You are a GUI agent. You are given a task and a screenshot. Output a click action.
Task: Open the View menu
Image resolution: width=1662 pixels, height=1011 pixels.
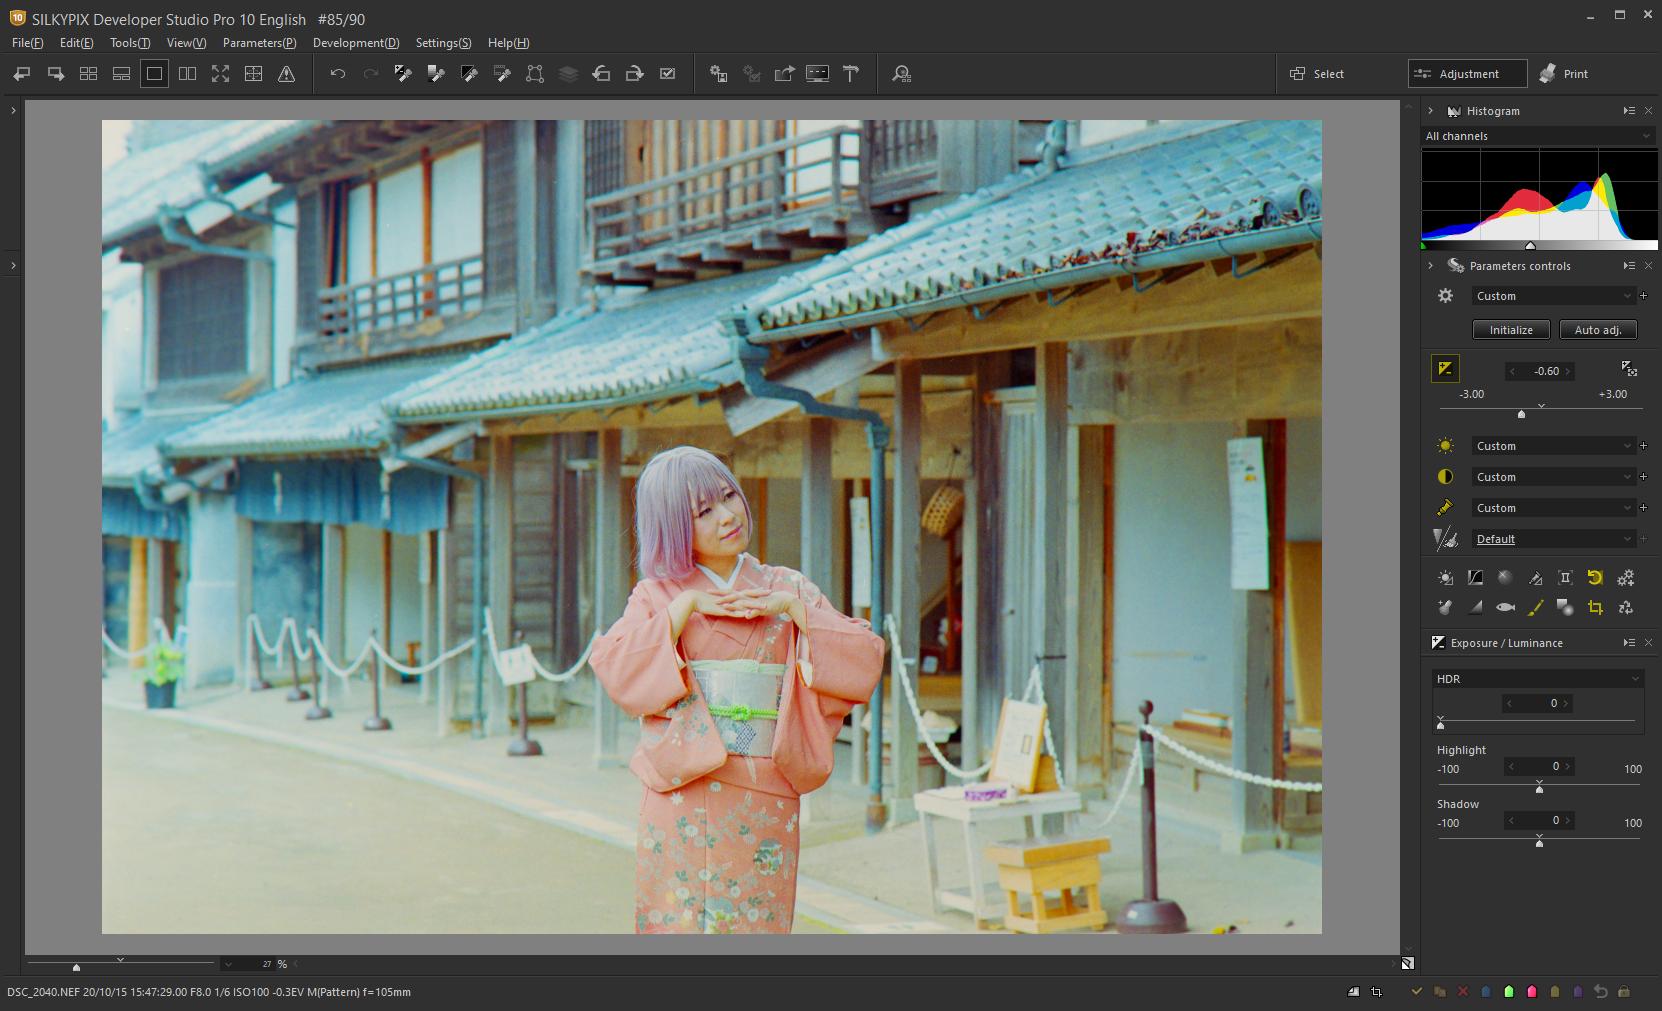click(186, 43)
